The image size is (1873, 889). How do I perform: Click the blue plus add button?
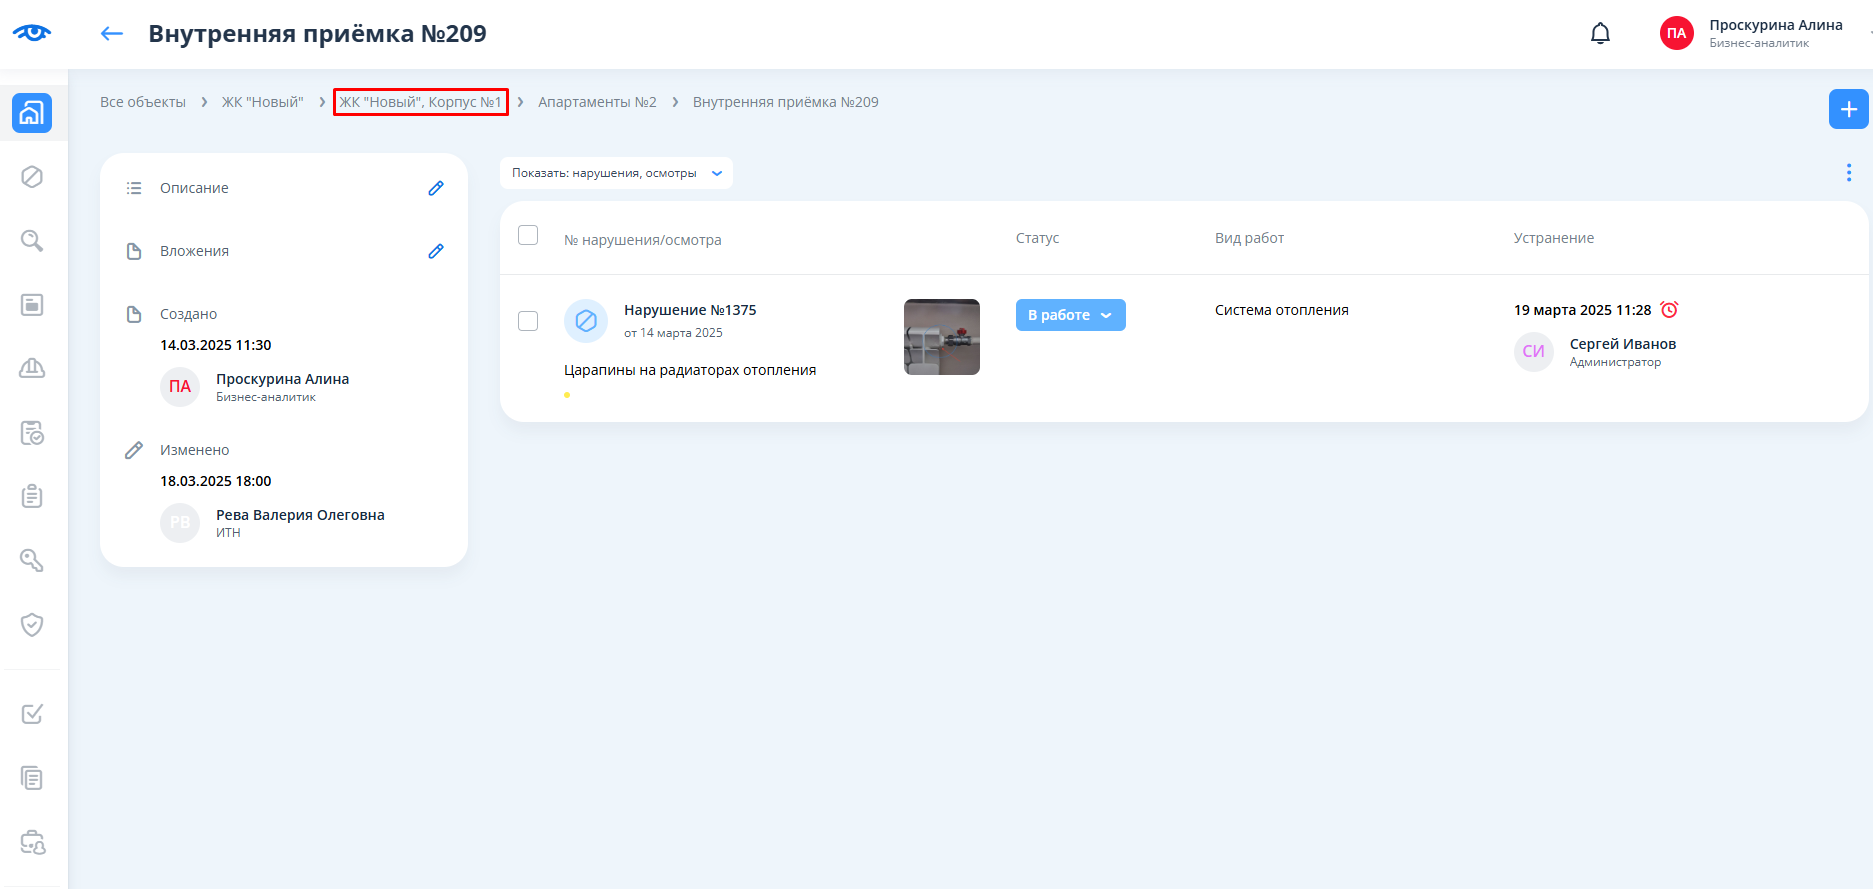(x=1848, y=109)
